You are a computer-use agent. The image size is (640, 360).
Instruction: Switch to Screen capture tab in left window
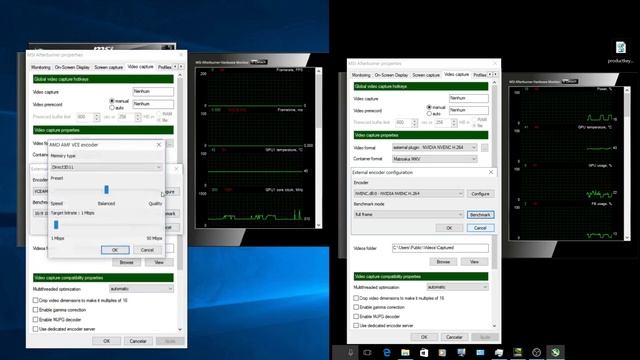click(x=109, y=67)
